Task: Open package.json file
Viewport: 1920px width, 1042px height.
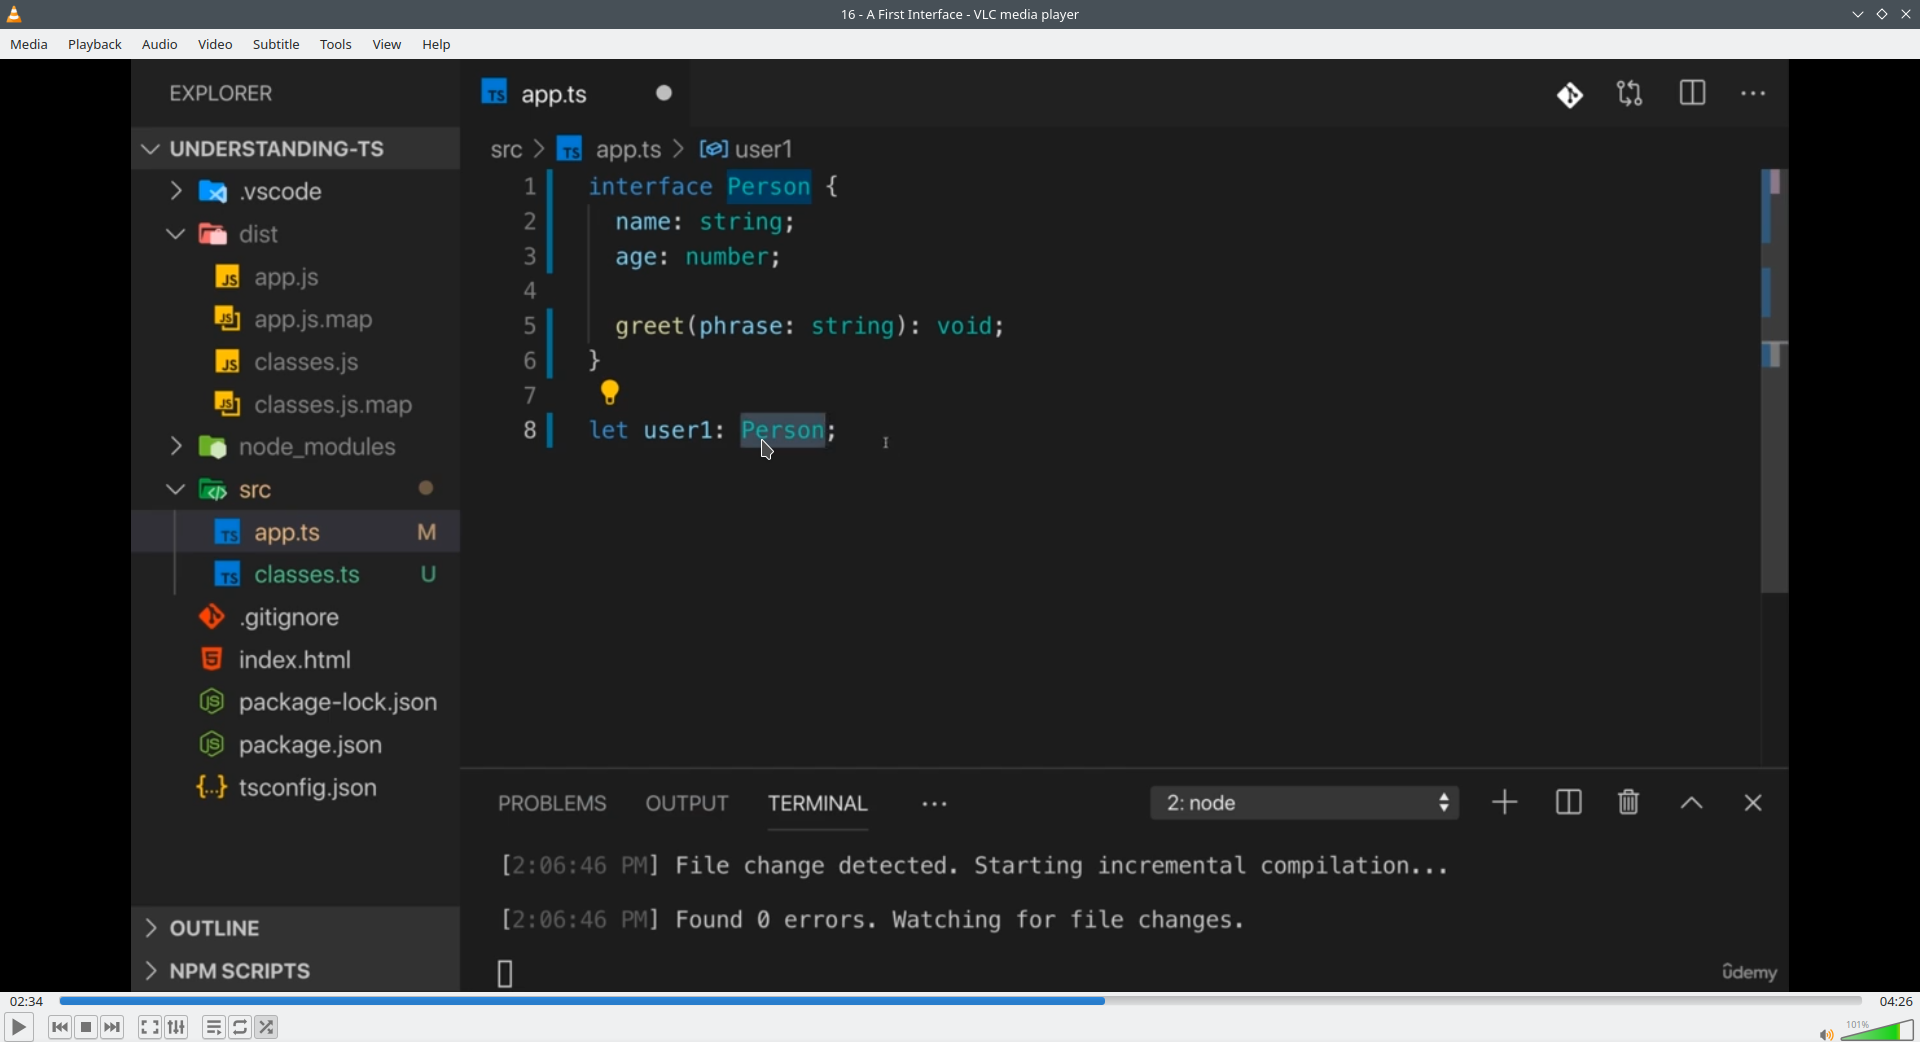Action: (295, 745)
